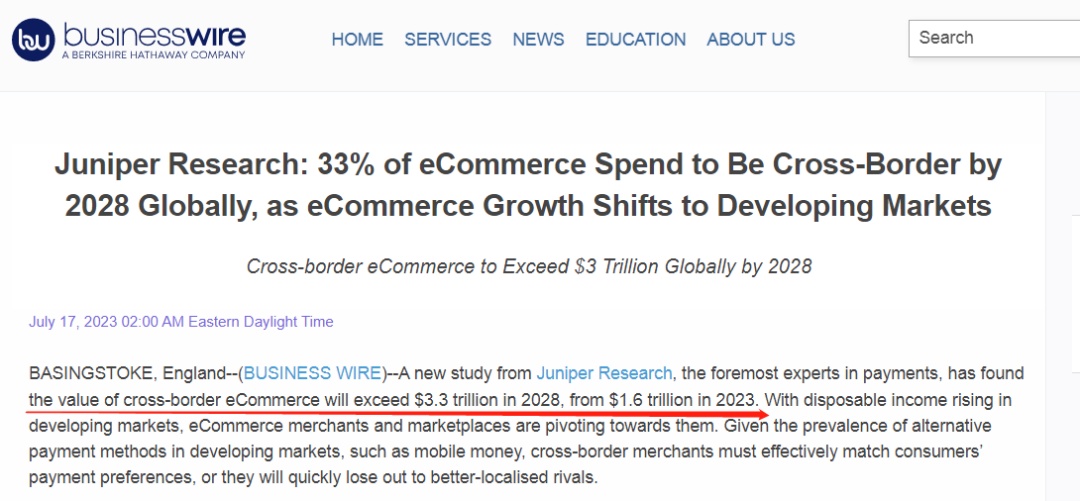Focus the Search input box

pos(995,38)
